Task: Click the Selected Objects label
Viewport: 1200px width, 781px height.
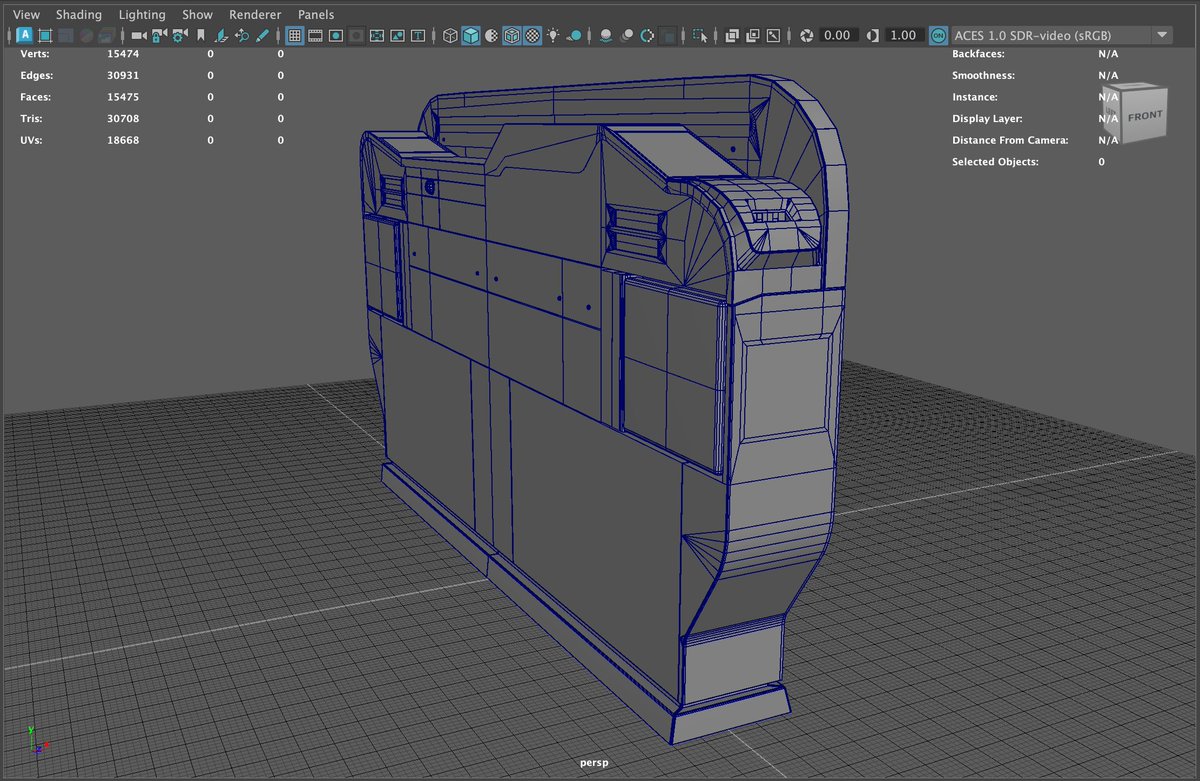Action: click(x=995, y=162)
